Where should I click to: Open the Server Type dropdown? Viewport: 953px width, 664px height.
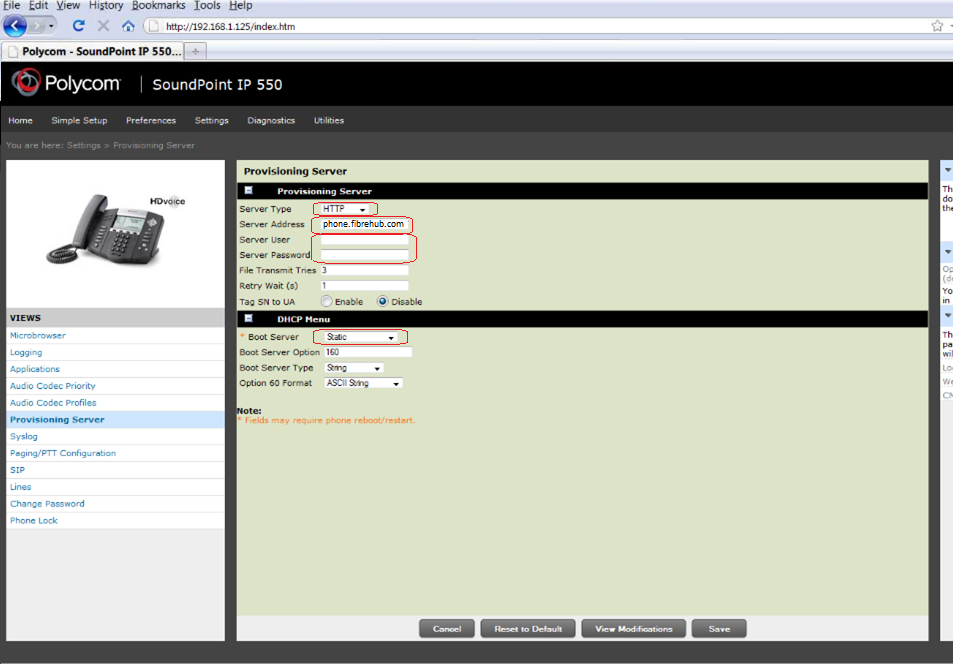(345, 209)
